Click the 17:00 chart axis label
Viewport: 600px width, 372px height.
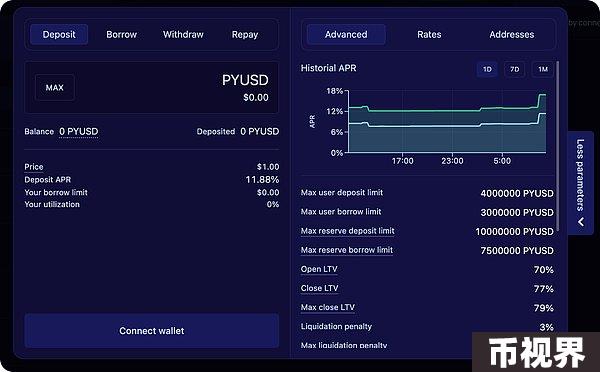click(402, 161)
